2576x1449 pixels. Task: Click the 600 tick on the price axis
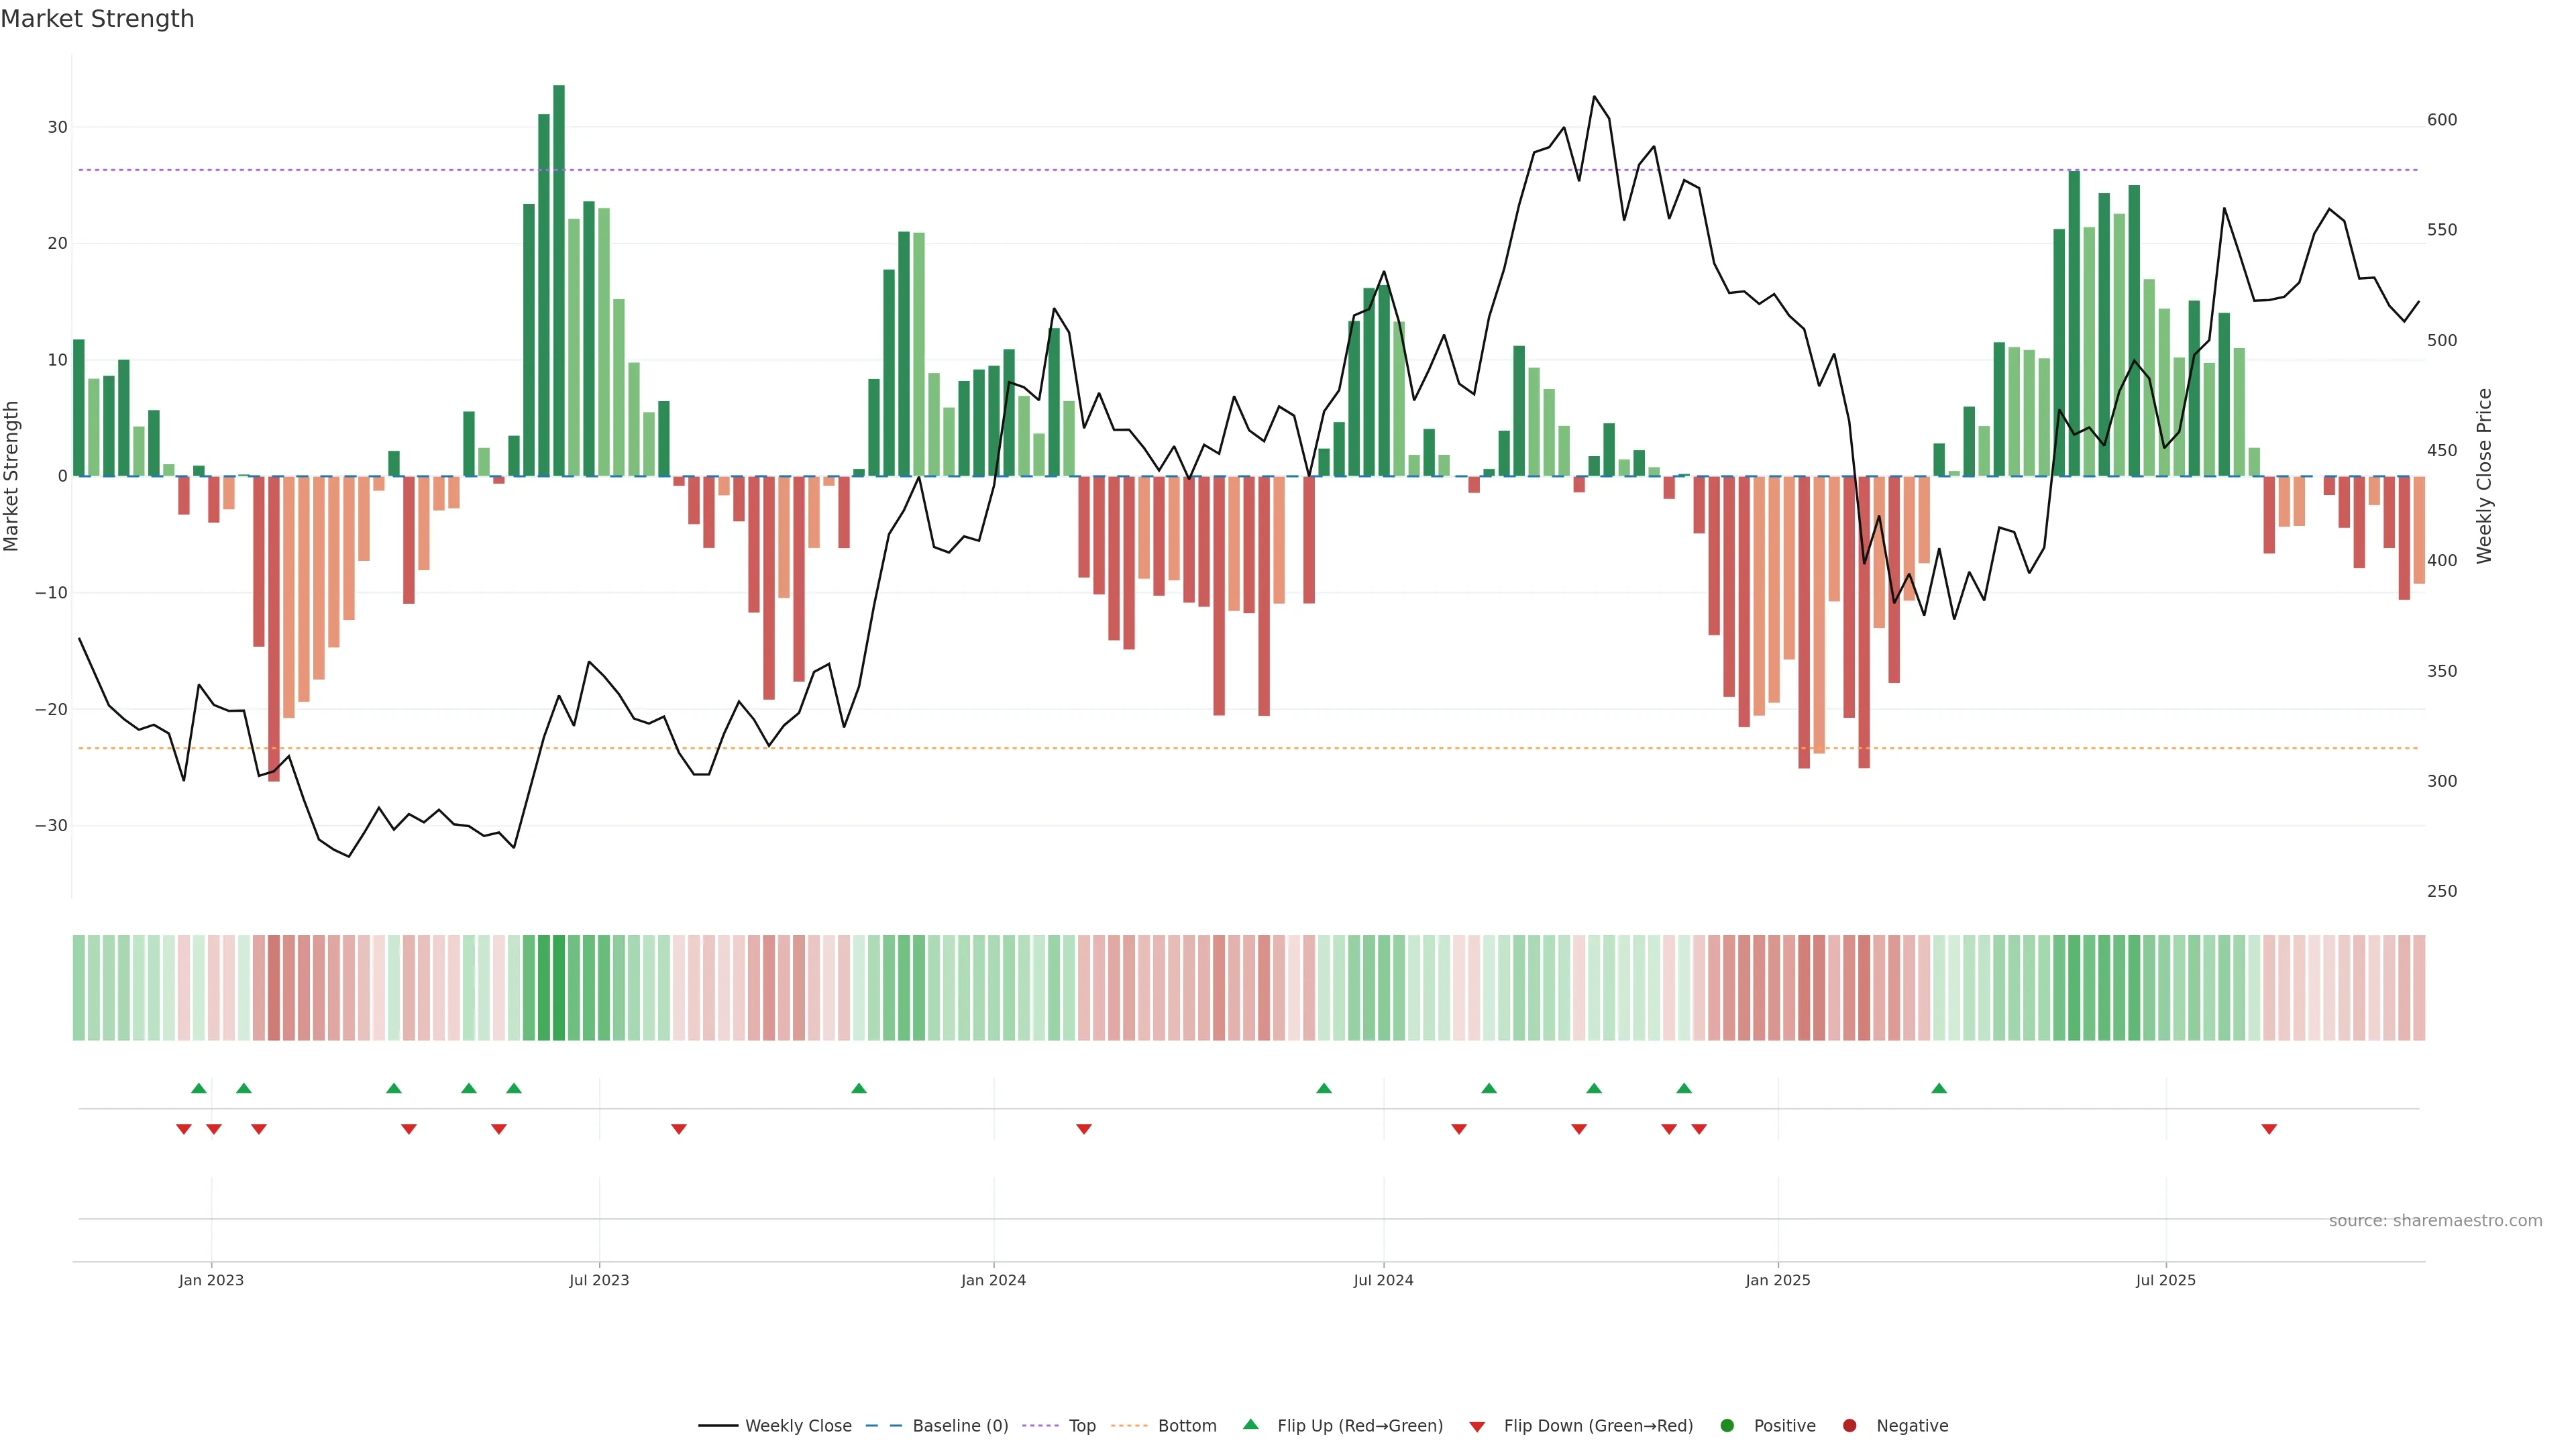pyautogui.click(x=2441, y=120)
